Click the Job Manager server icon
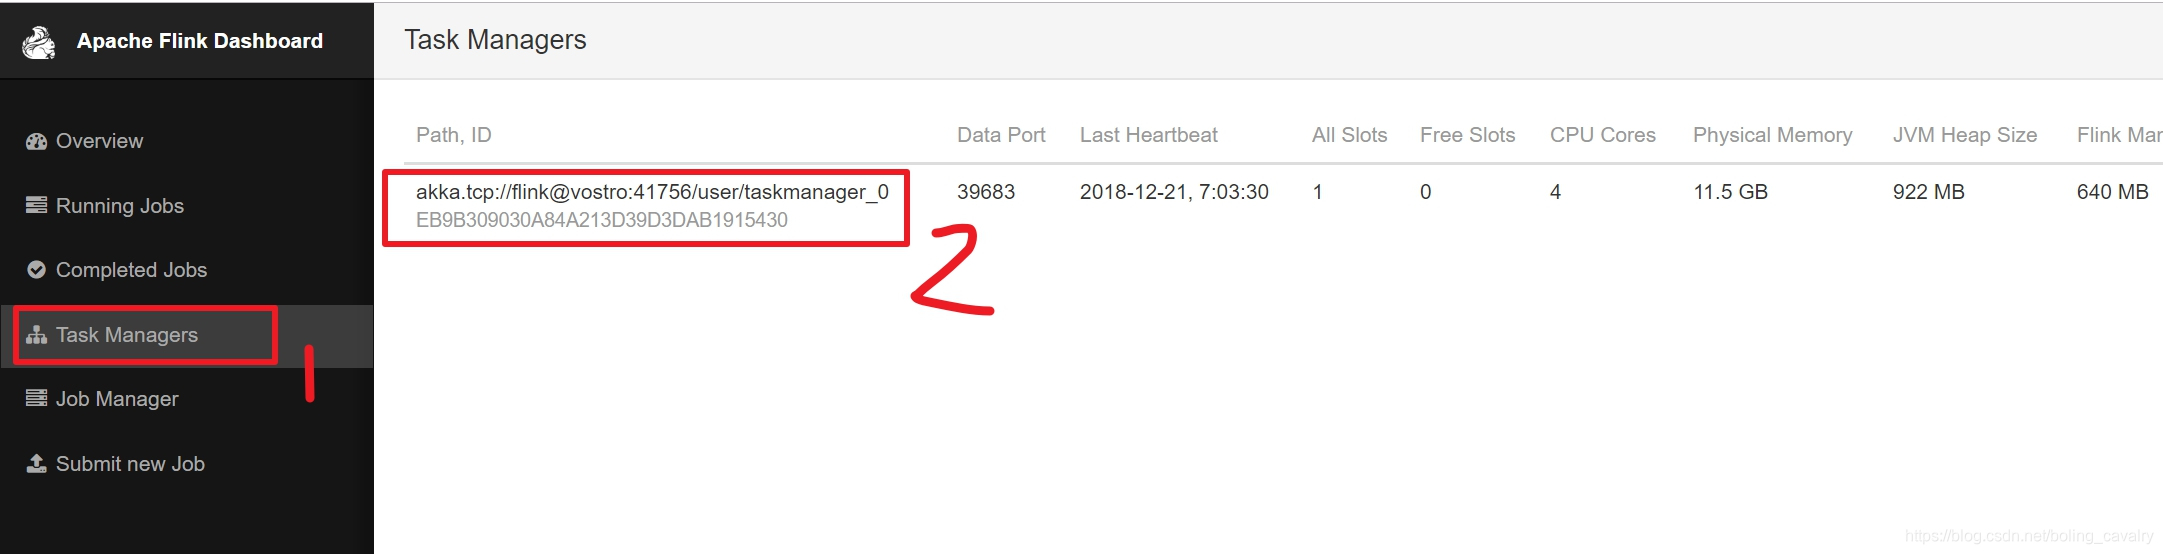Viewport: 2163px width, 554px height. (x=37, y=398)
